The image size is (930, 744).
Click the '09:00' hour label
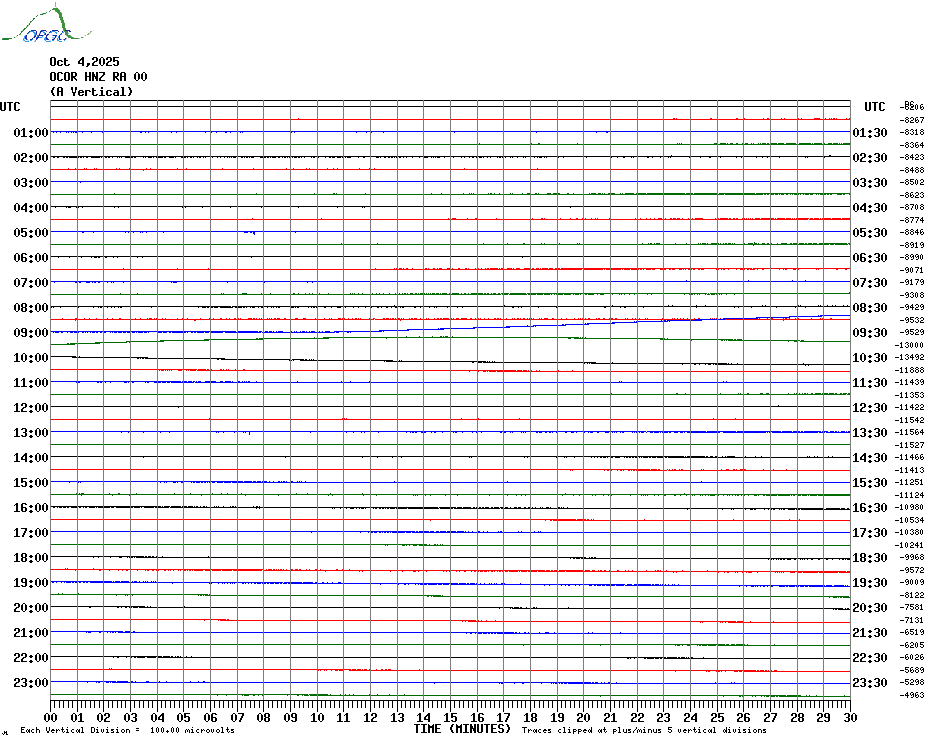31,332
